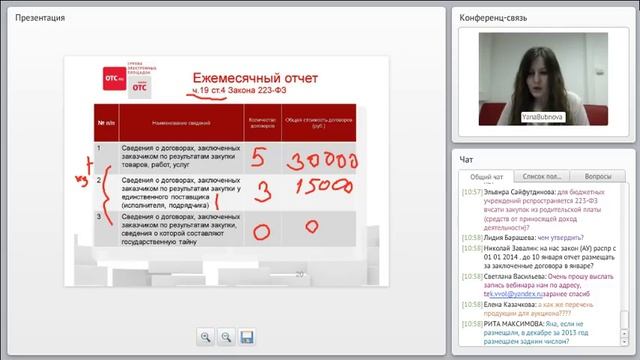Open the Вопросы tab

coord(598,176)
